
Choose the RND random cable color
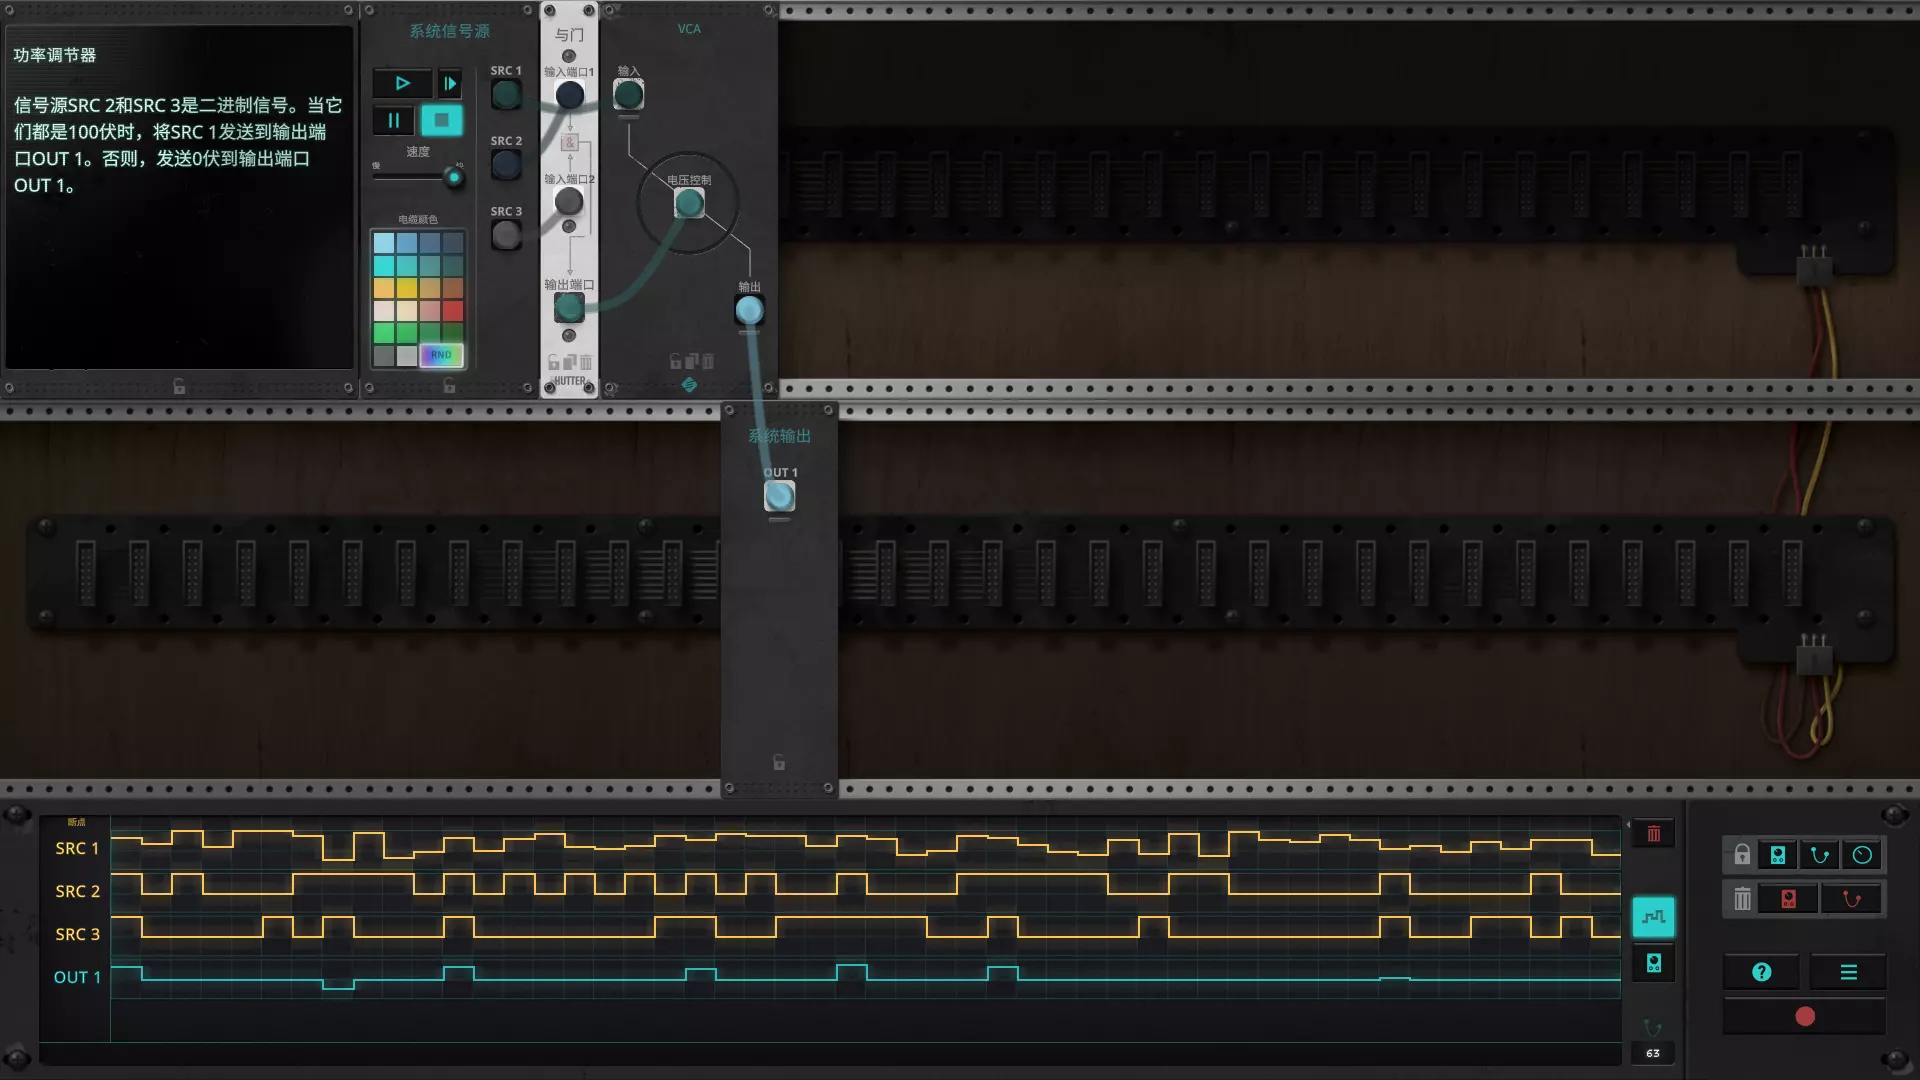(x=441, y=355)
